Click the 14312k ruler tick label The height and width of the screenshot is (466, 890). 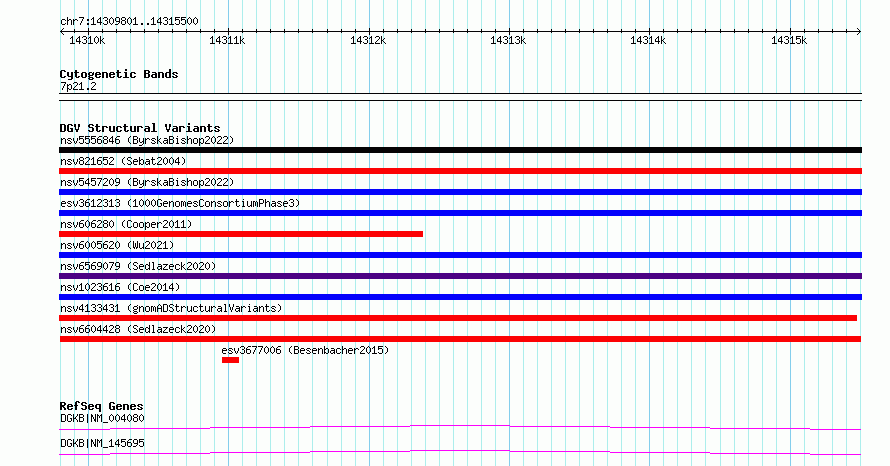coord(368,40)
